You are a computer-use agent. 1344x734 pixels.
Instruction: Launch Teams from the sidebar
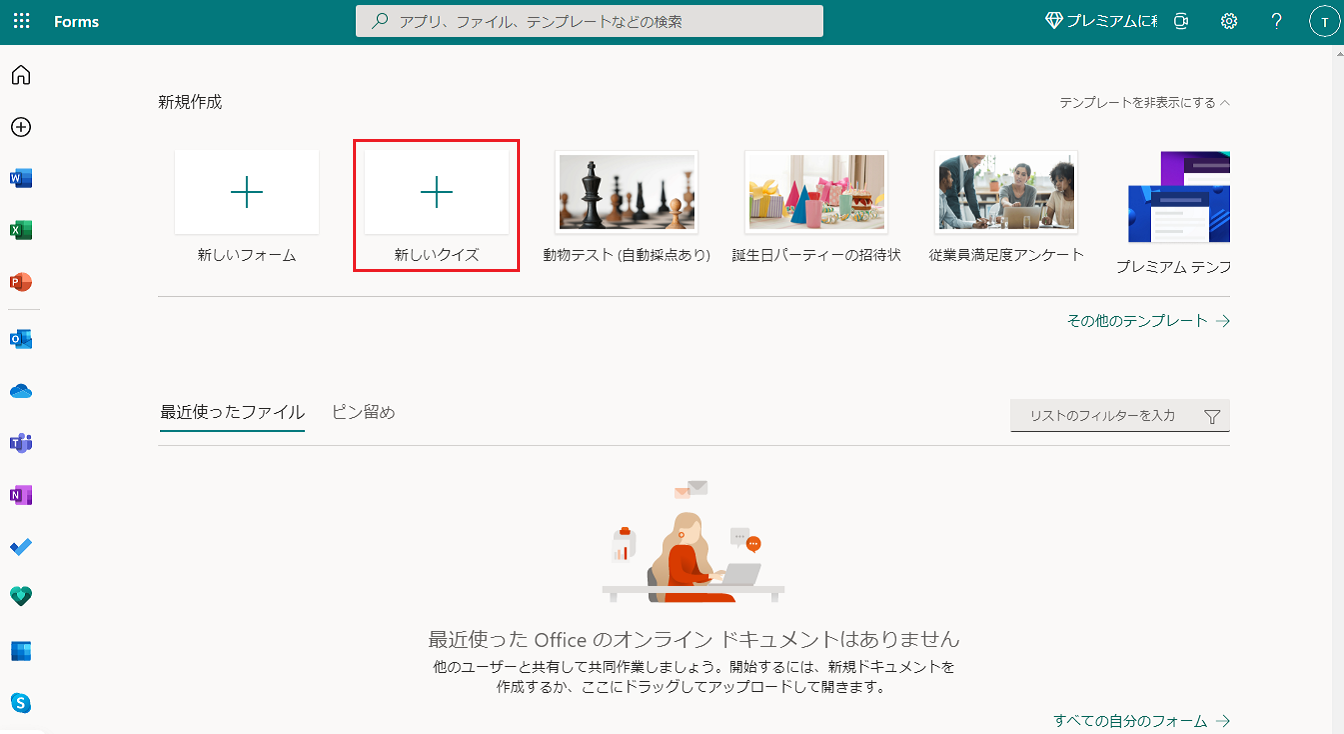pyautogui.click(x=21, y=444)
